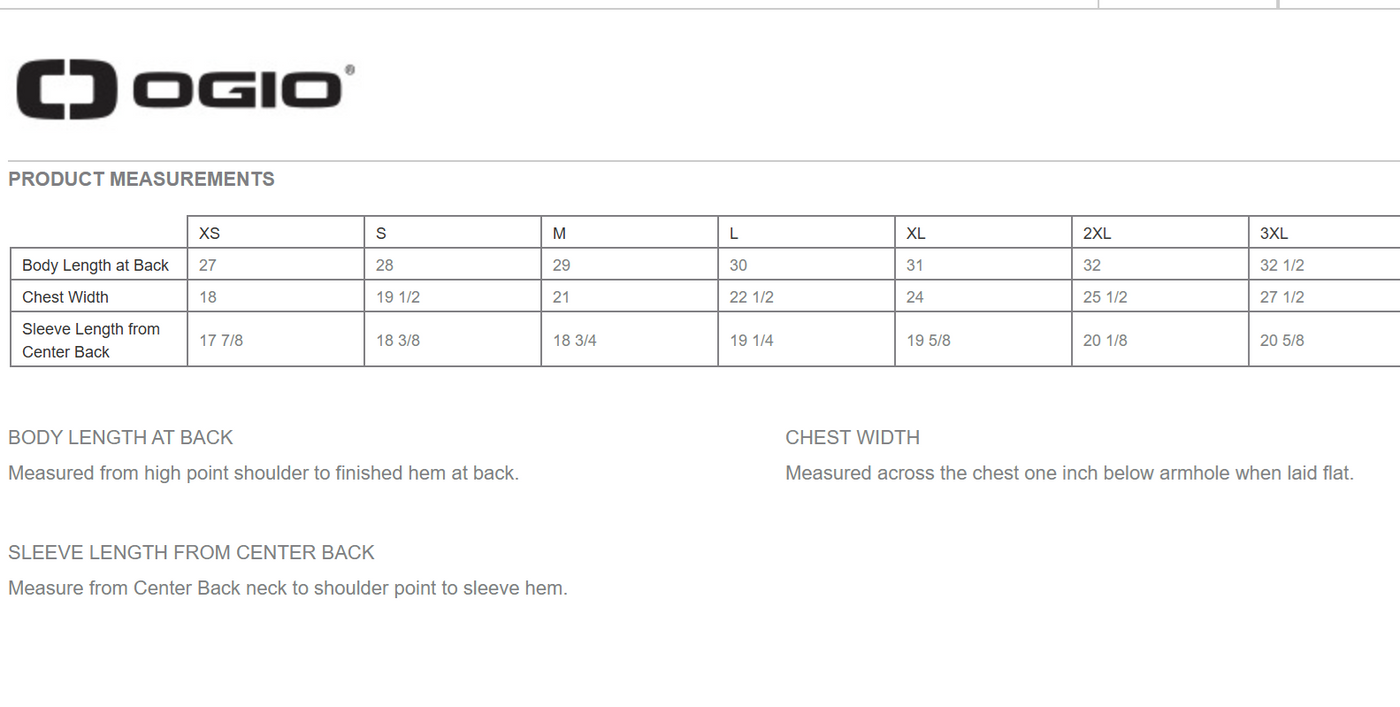The height and width of the screenshot is (707, 1400).
Task: Click the Sleeve Length from Center Back row label
Action: [91, 340]
